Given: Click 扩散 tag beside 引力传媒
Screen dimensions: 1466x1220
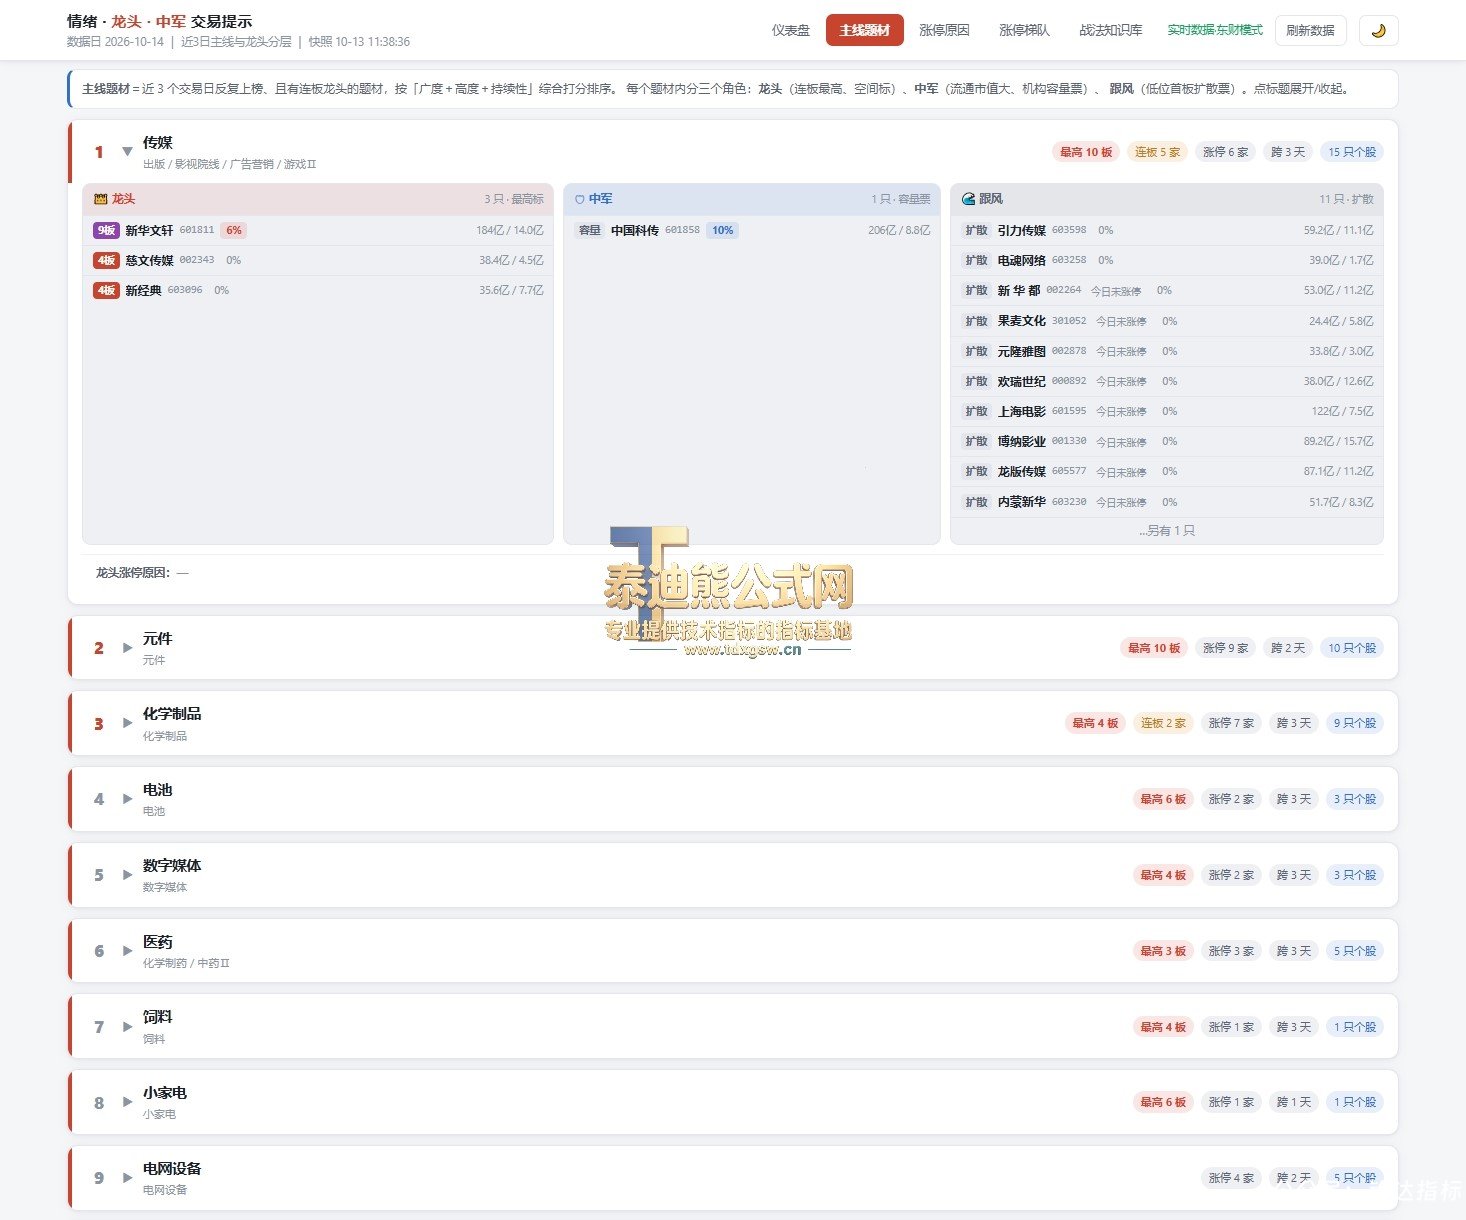Looking at the screenshot, I should [976, 230].
